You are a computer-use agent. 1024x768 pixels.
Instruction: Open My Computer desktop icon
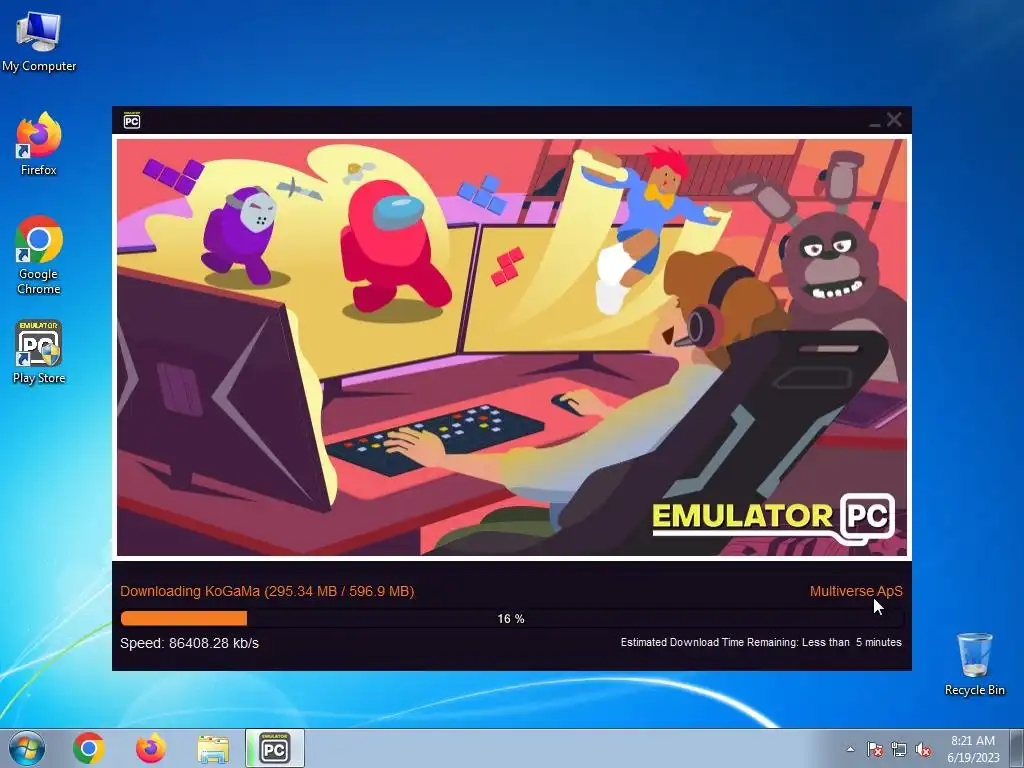(x=39, y=42)
